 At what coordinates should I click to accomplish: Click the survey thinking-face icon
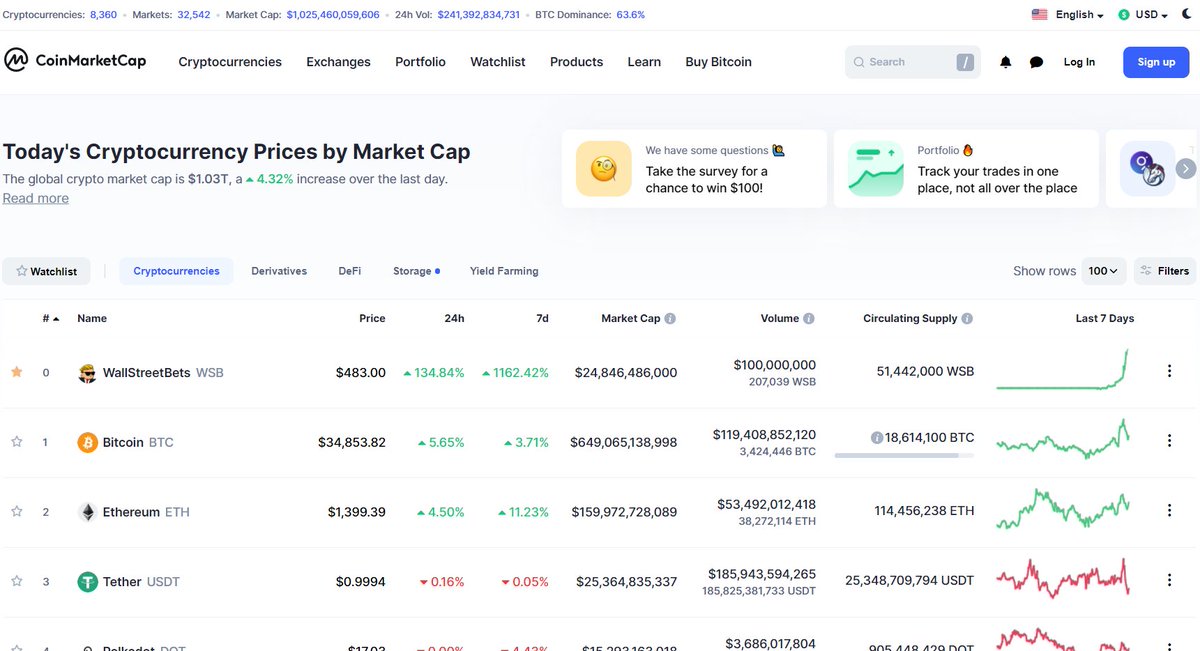point(603,169)
